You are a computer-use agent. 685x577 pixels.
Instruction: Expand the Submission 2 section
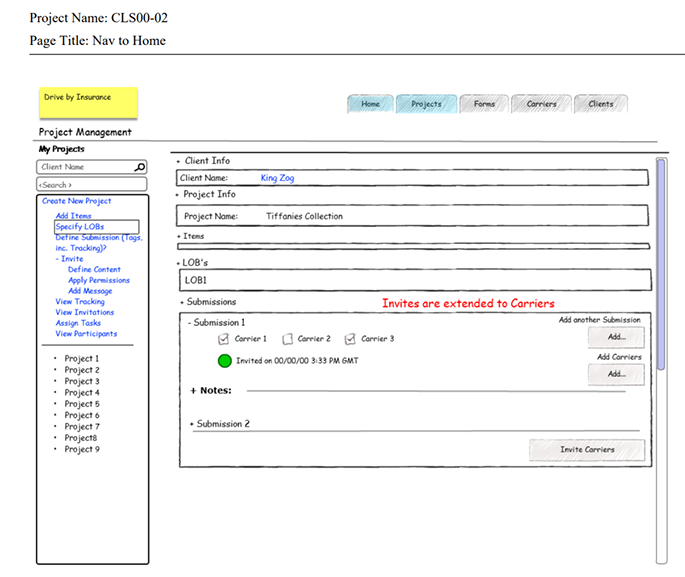point(192,424)
